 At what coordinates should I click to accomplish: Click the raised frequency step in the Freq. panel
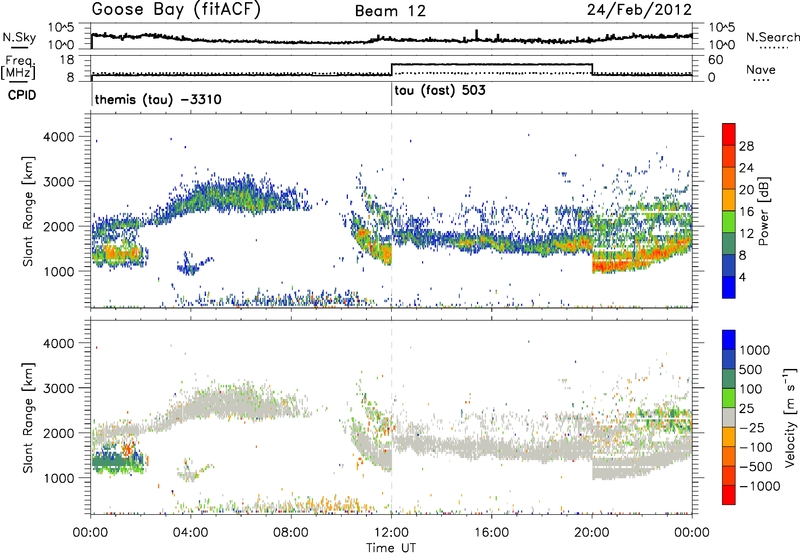[x=491, y=64]
